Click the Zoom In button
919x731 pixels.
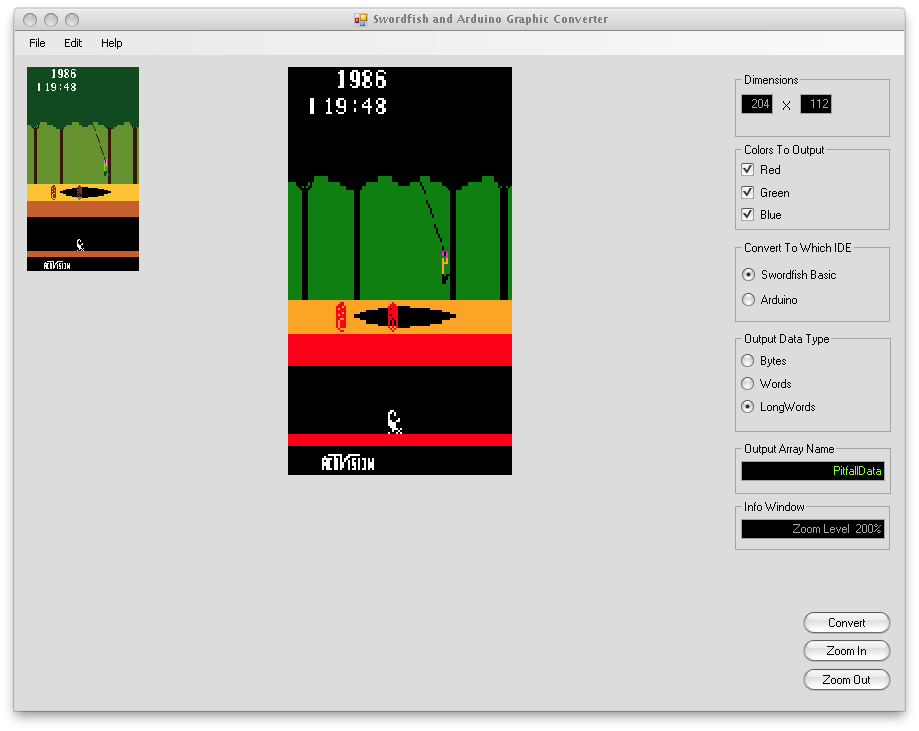[846, 651]
